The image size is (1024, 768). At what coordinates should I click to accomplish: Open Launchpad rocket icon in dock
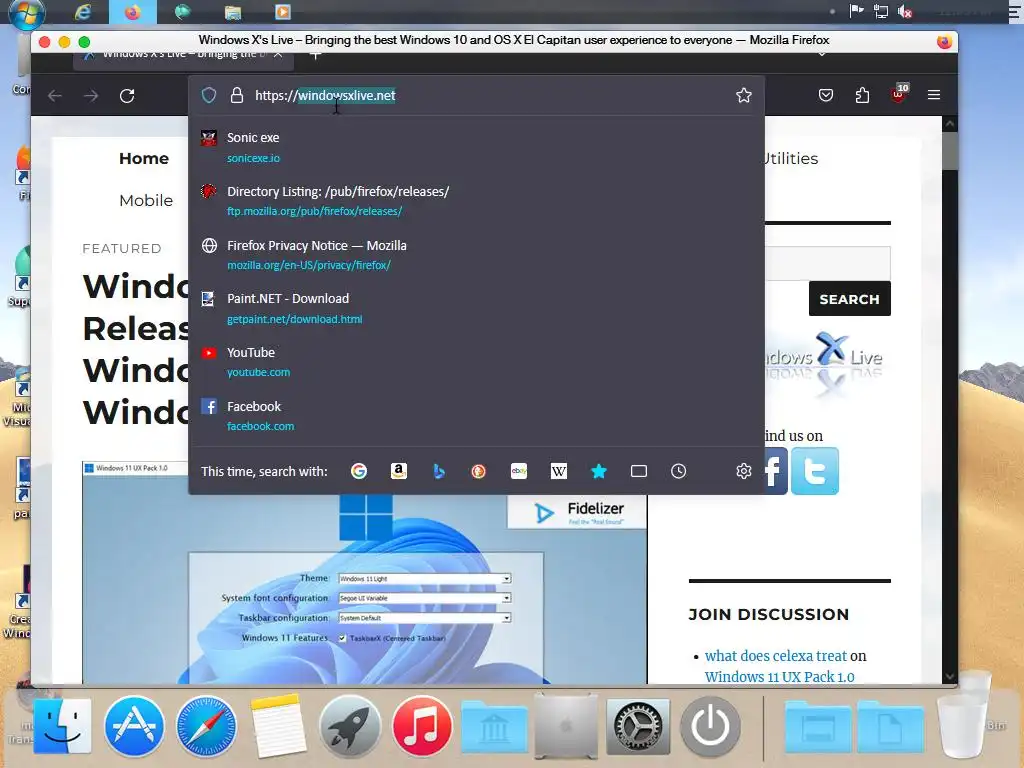350,726
